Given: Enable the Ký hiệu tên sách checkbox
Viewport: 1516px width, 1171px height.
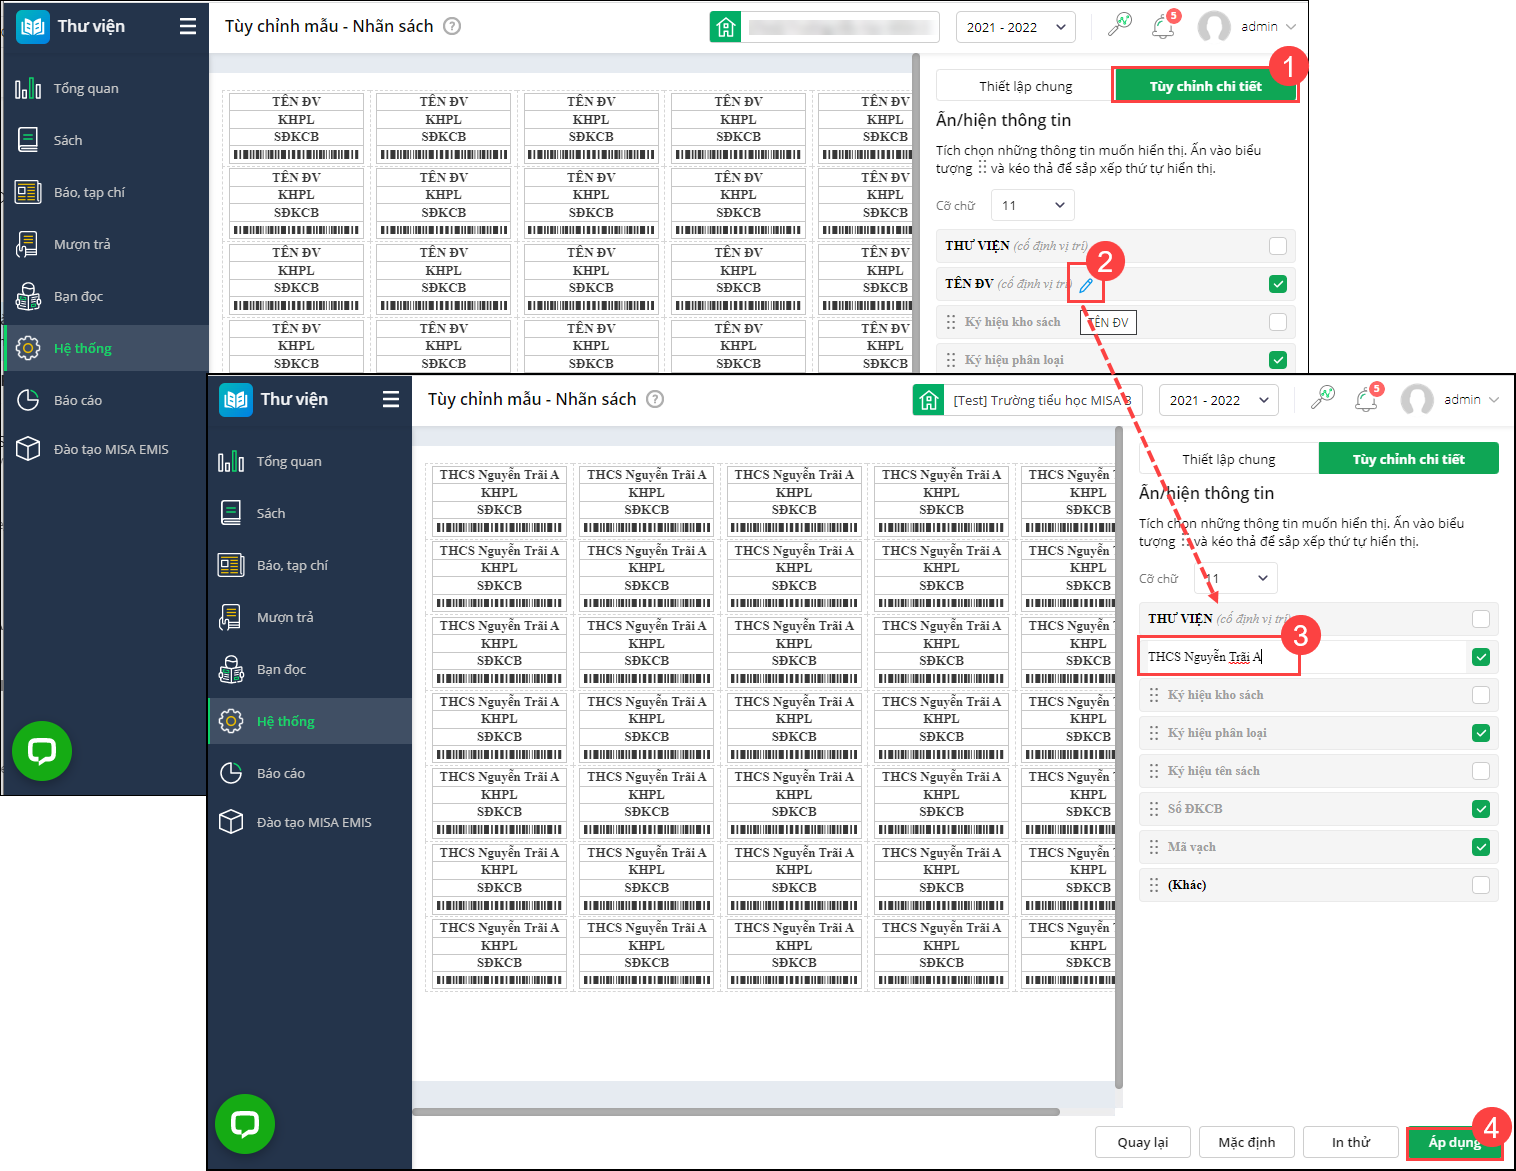Looking at the screenshot, I should [1481, 771].
